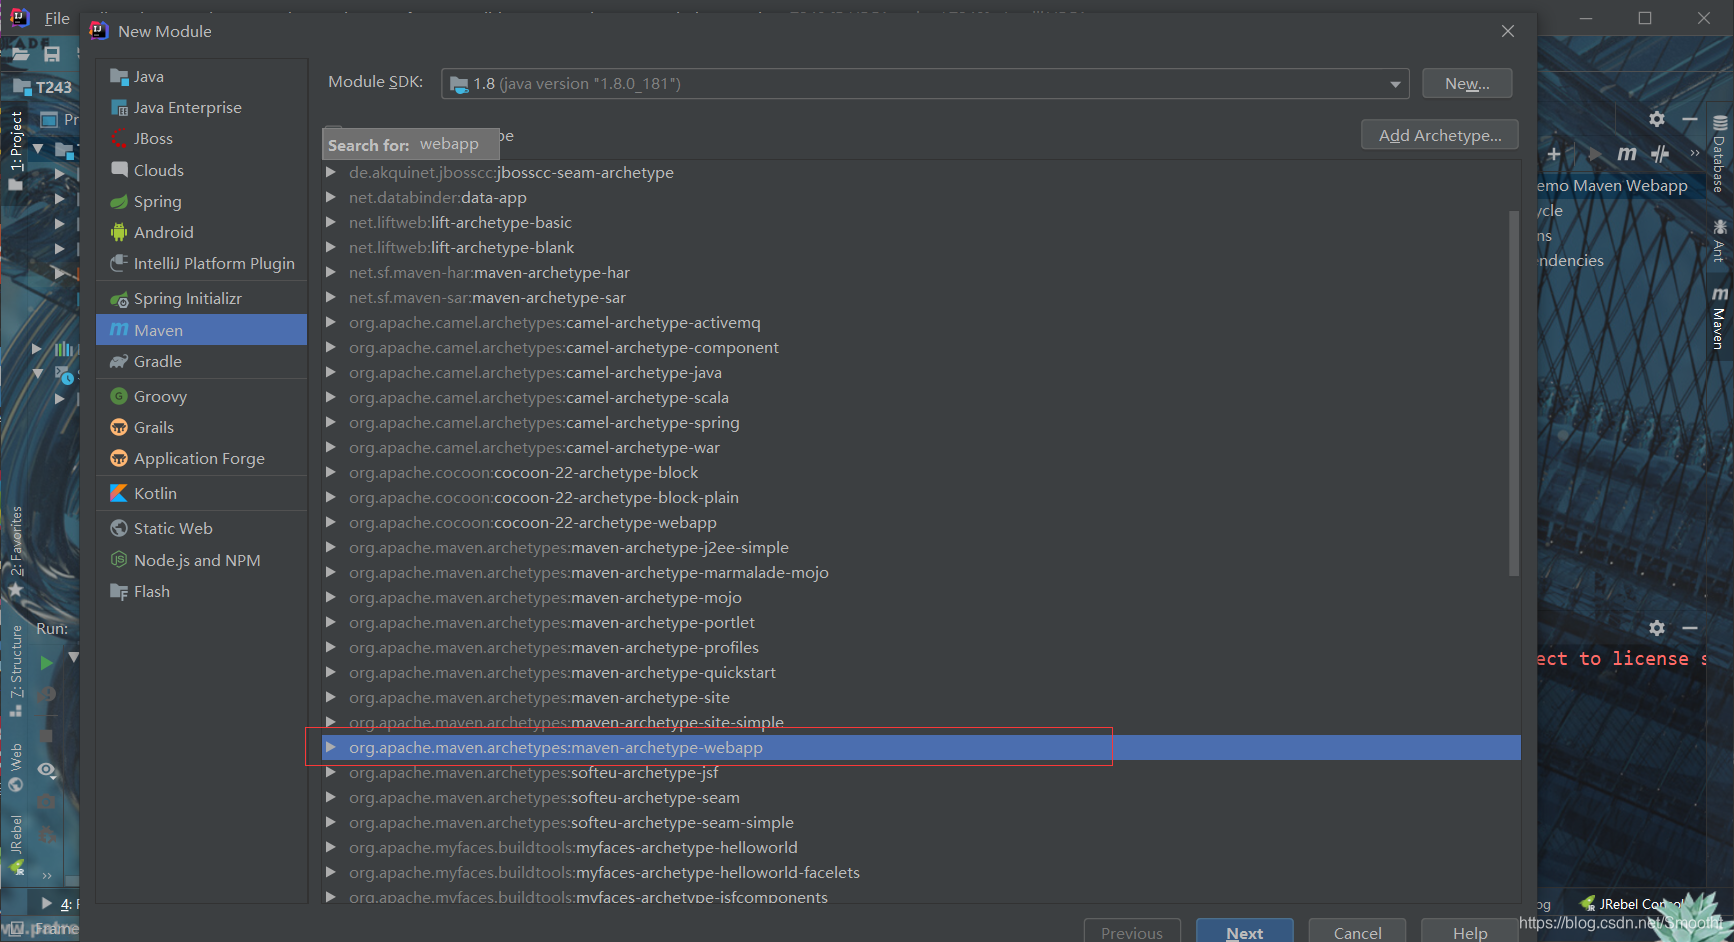
Task: Click Add Archetype... button
Action: 1440,135
